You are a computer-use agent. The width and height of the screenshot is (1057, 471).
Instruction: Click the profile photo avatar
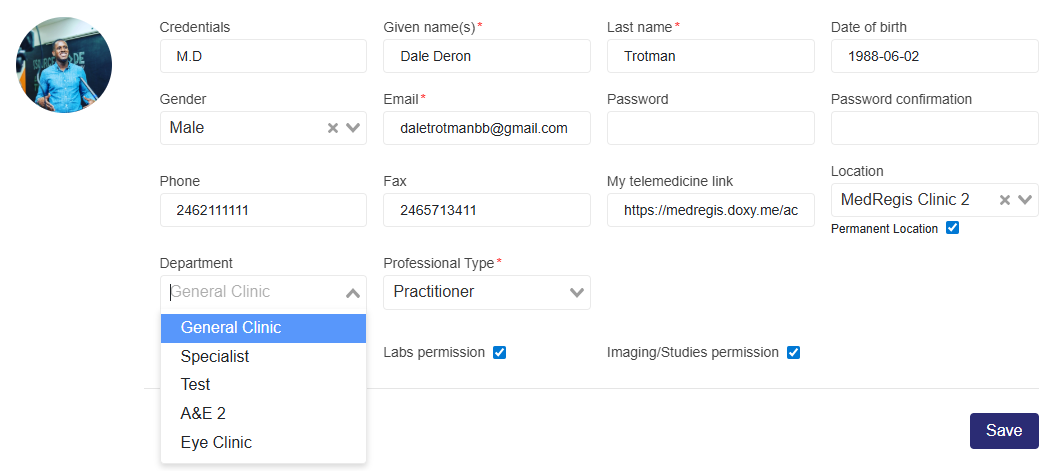tap(64, 65)
